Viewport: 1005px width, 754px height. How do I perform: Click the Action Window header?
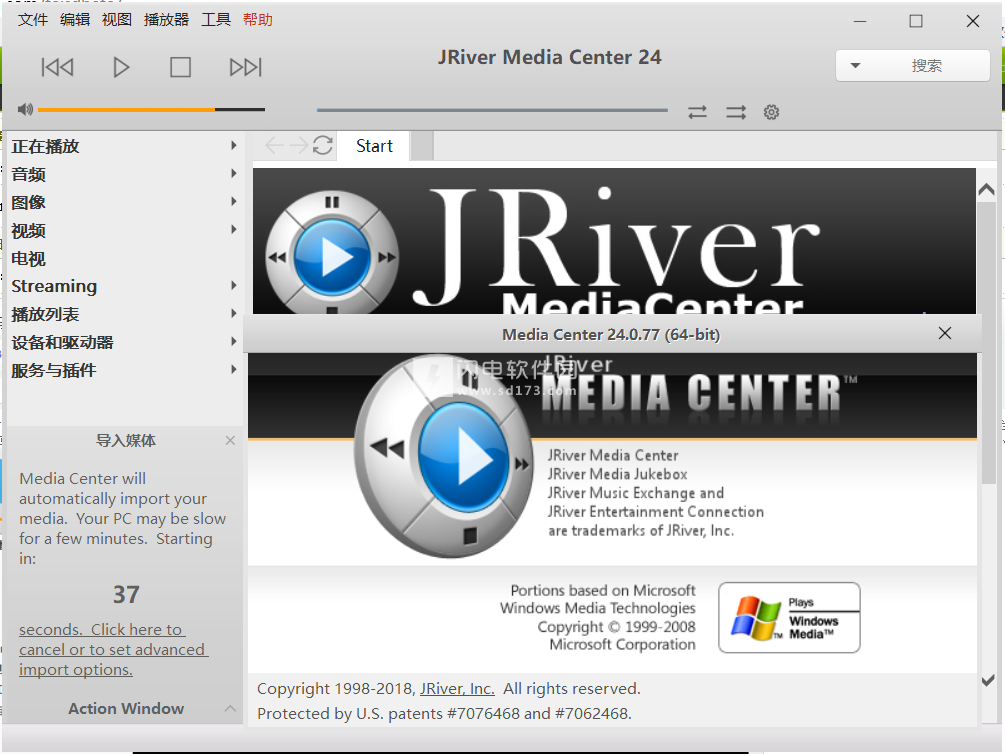(x=126, y=708)
